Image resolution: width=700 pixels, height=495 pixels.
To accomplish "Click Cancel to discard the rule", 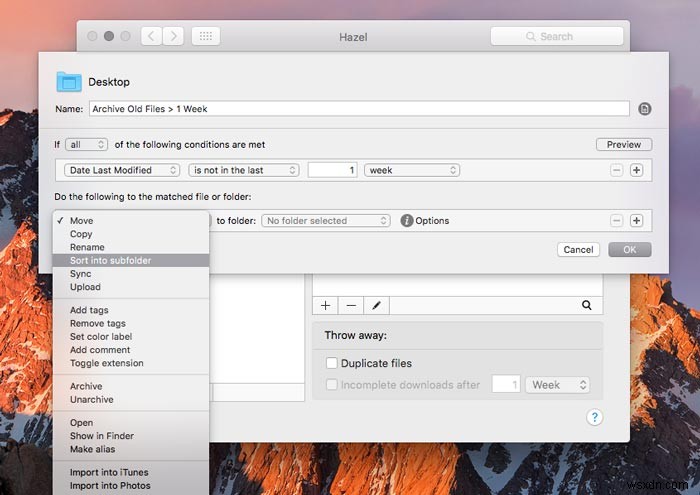I will tap(578, 250).
